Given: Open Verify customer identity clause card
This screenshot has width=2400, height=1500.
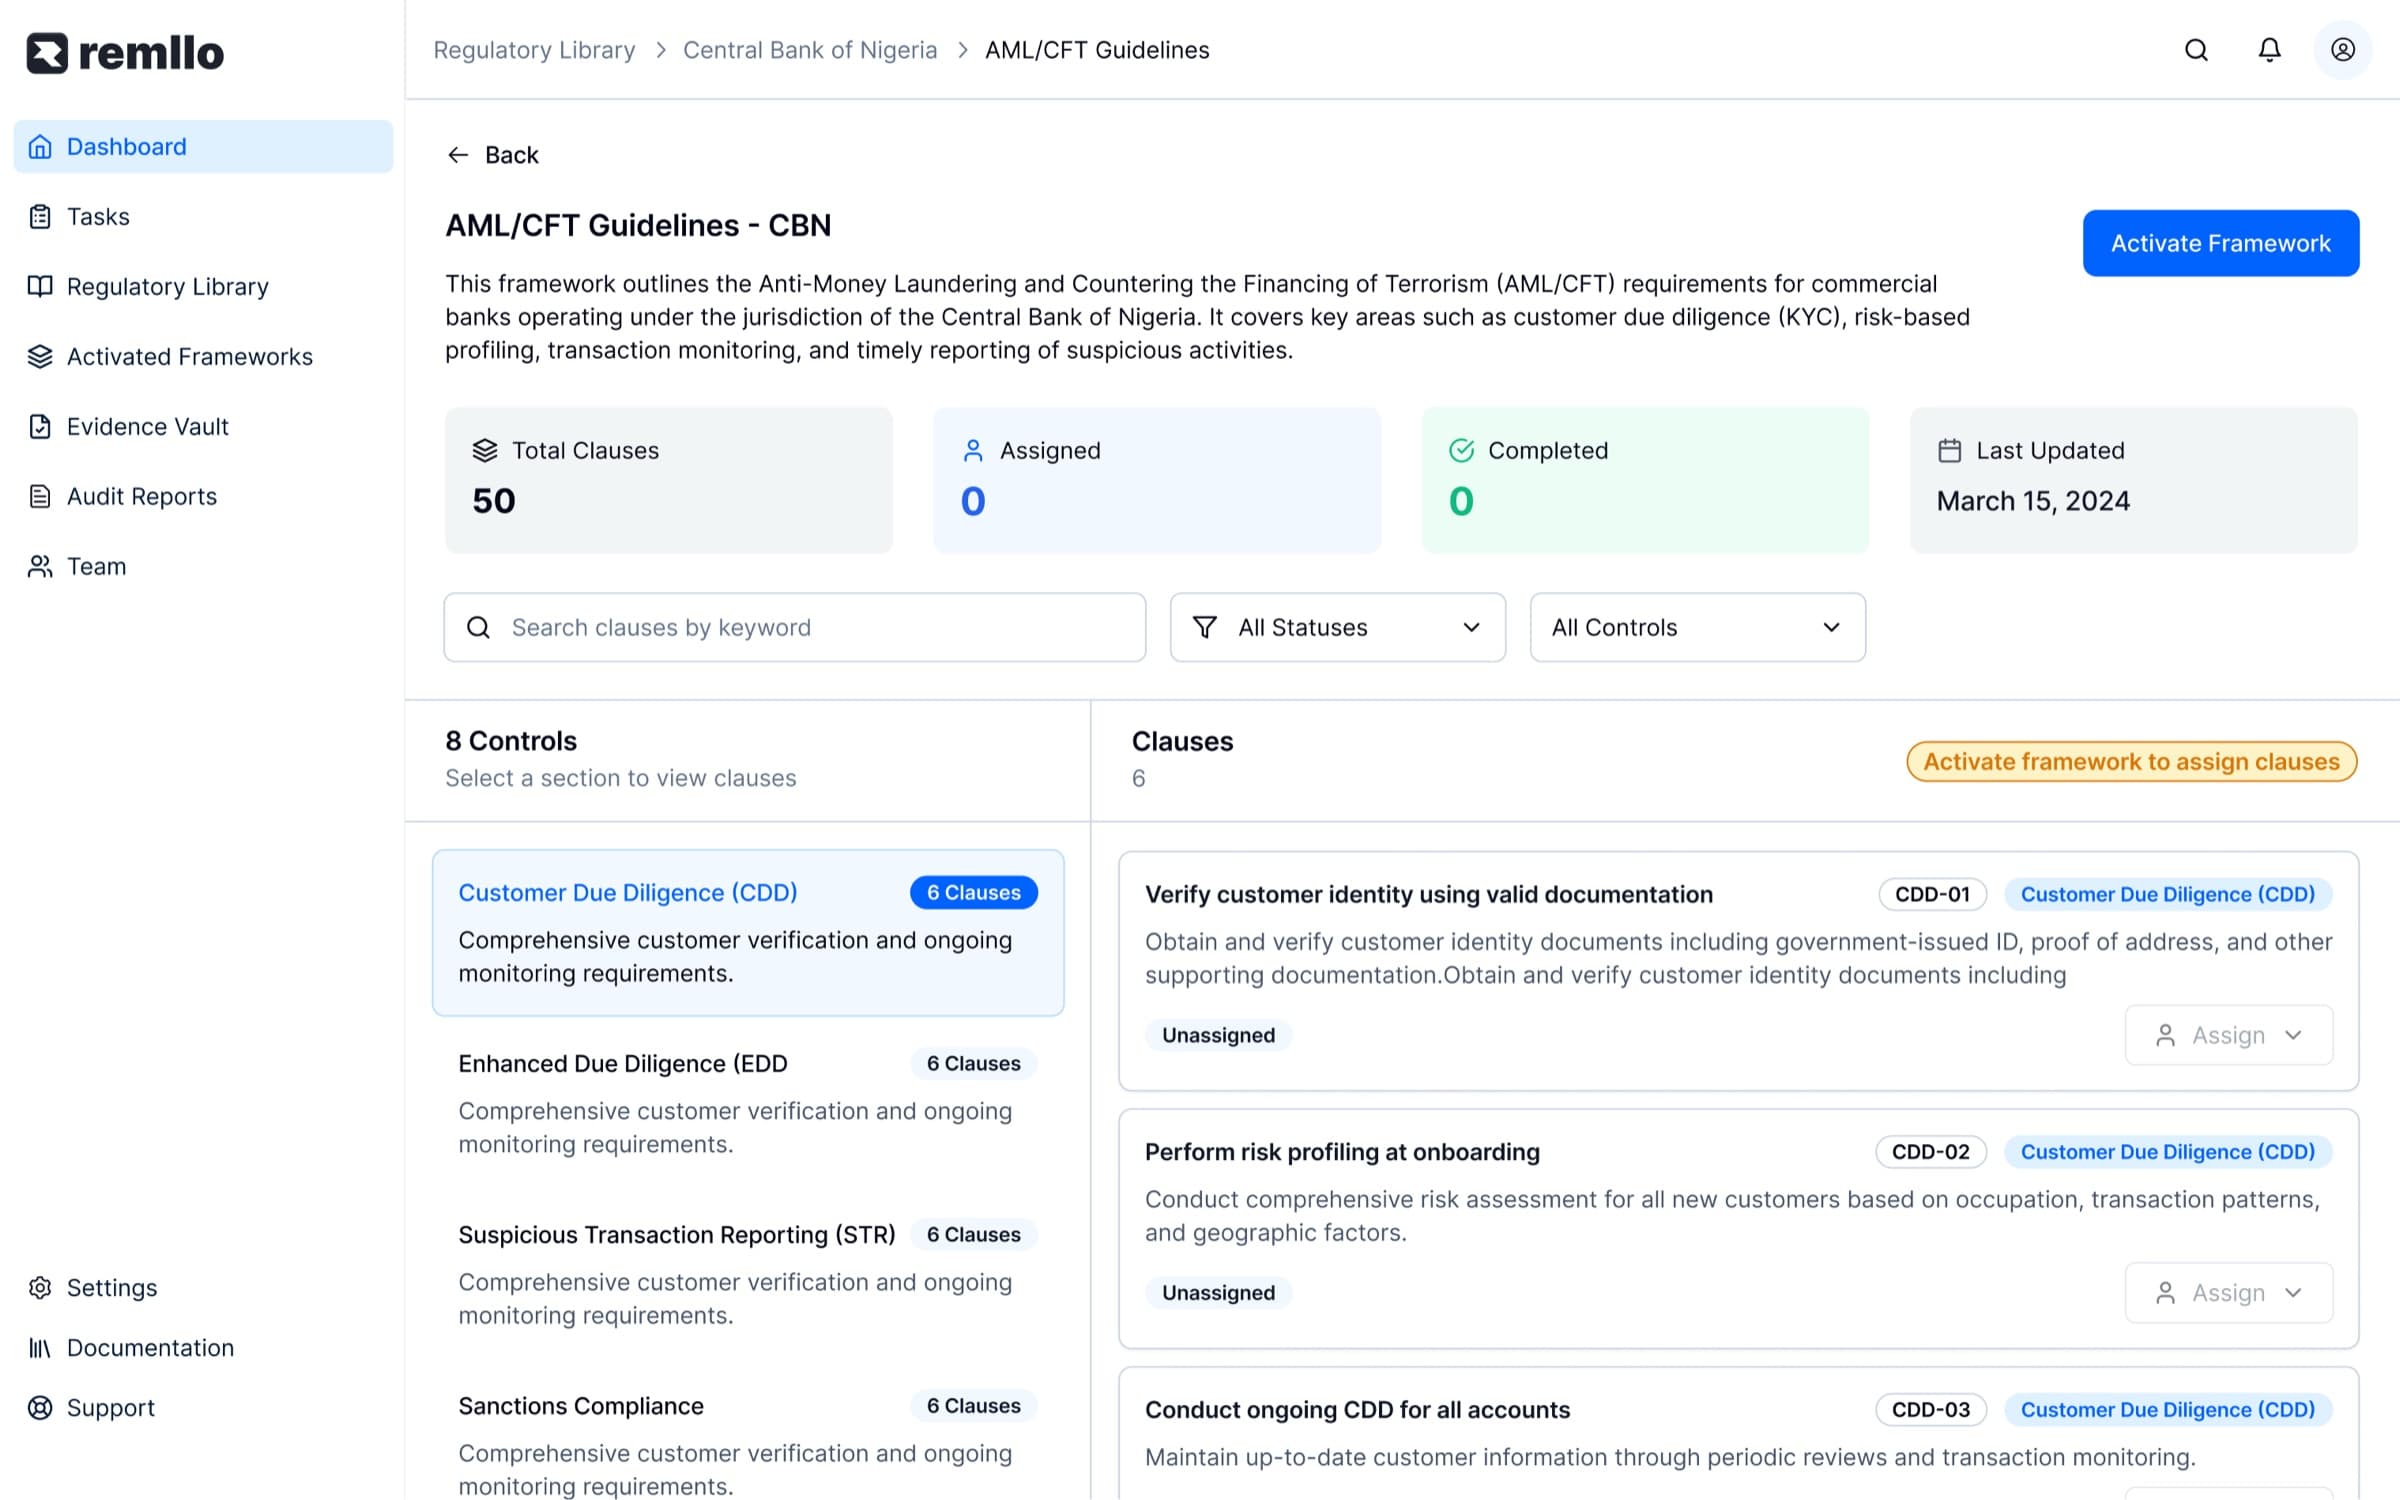Looking at the screenshot, I should pos(1739,971).
